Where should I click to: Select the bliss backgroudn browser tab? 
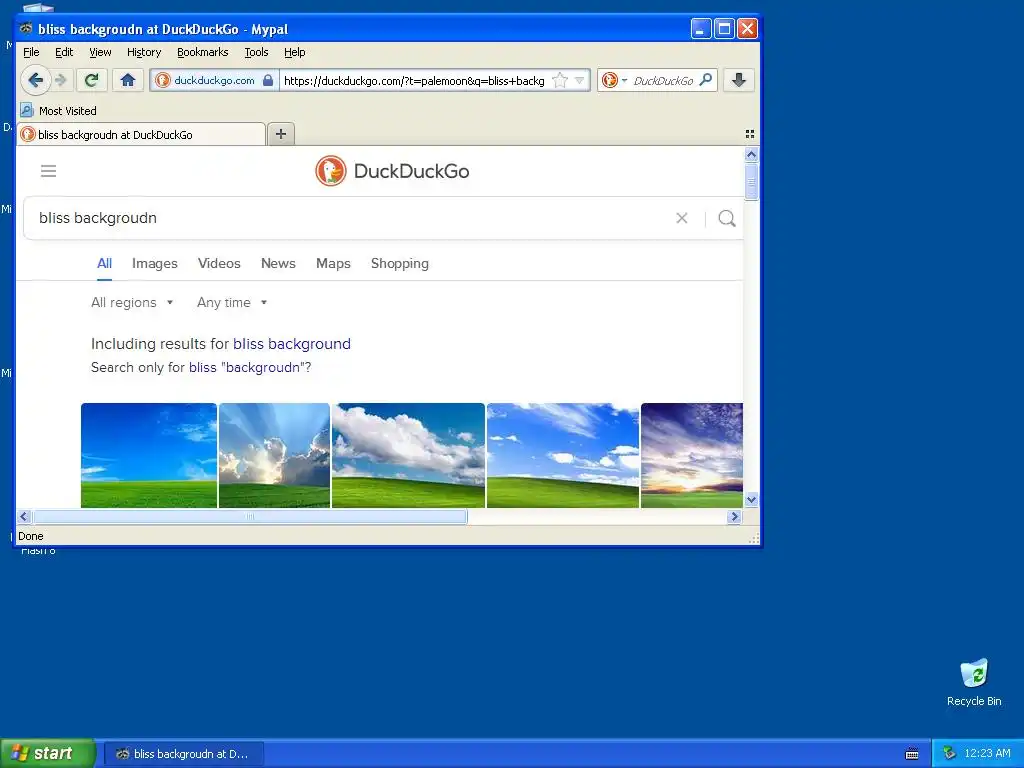pos(141,135)
